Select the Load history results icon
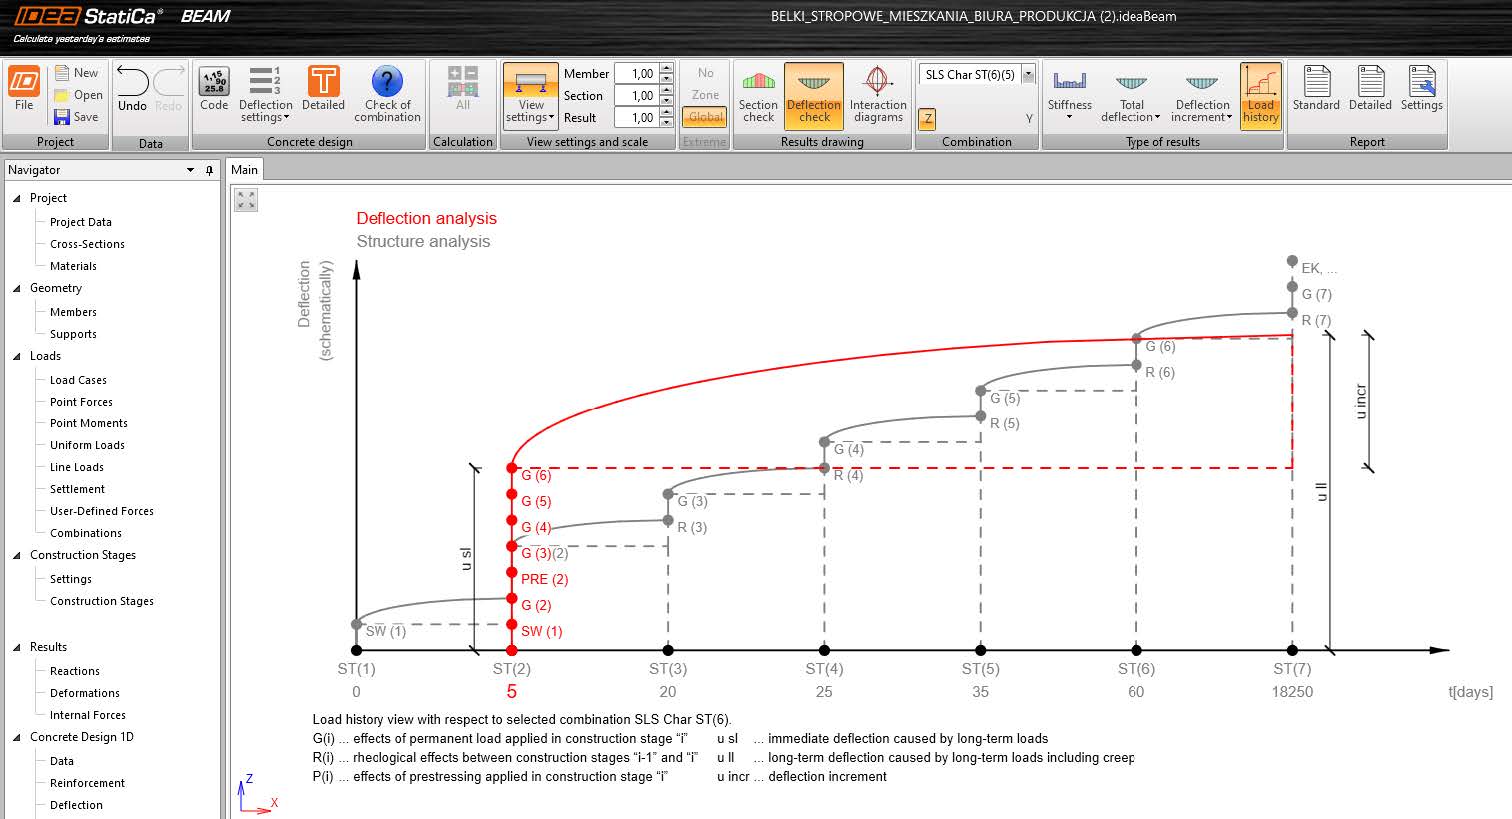Viewport: 1512px width, 819px height. (x=1260, y=94)
